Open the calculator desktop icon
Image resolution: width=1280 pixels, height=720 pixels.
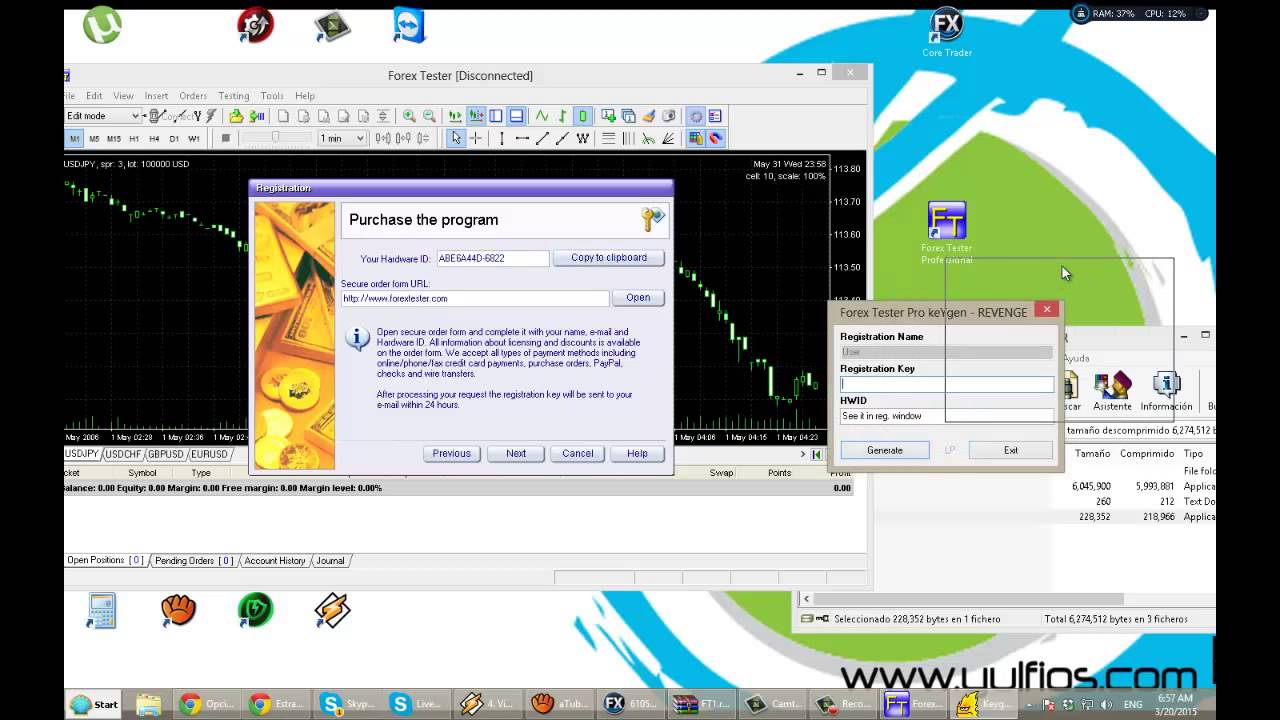pyautogui.click(x=101, y=610)
